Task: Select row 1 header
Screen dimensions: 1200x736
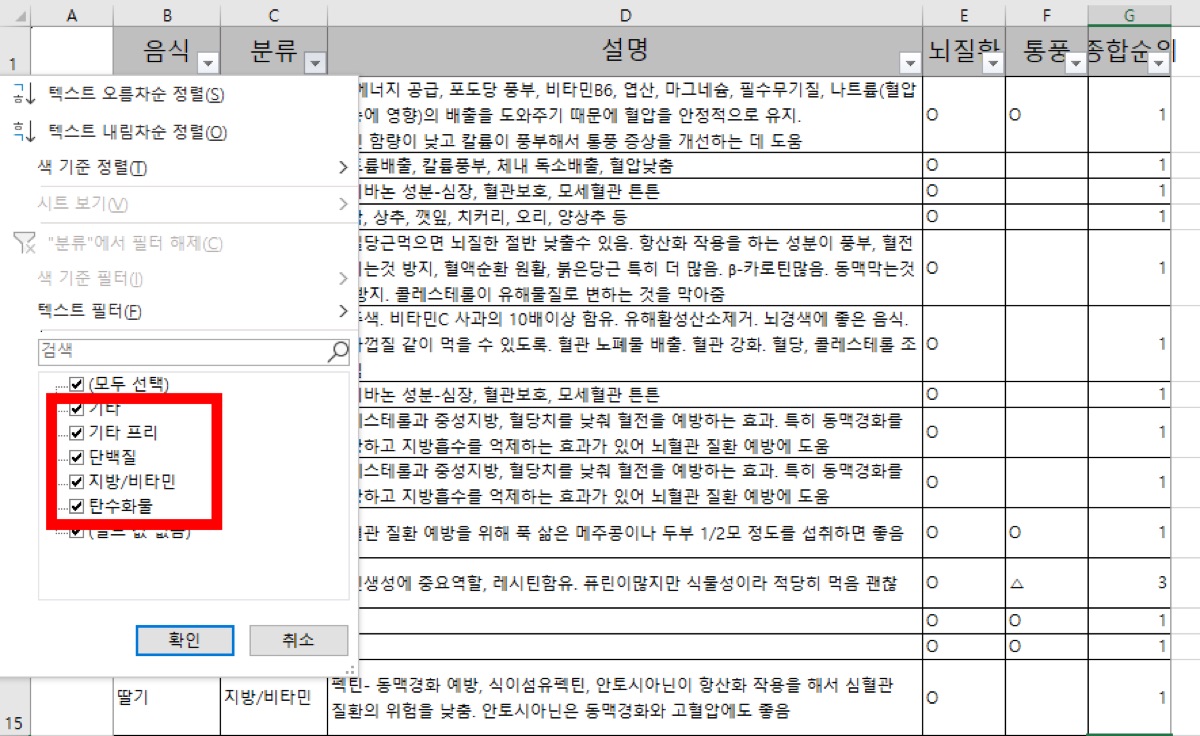Action: coord(15,52)
